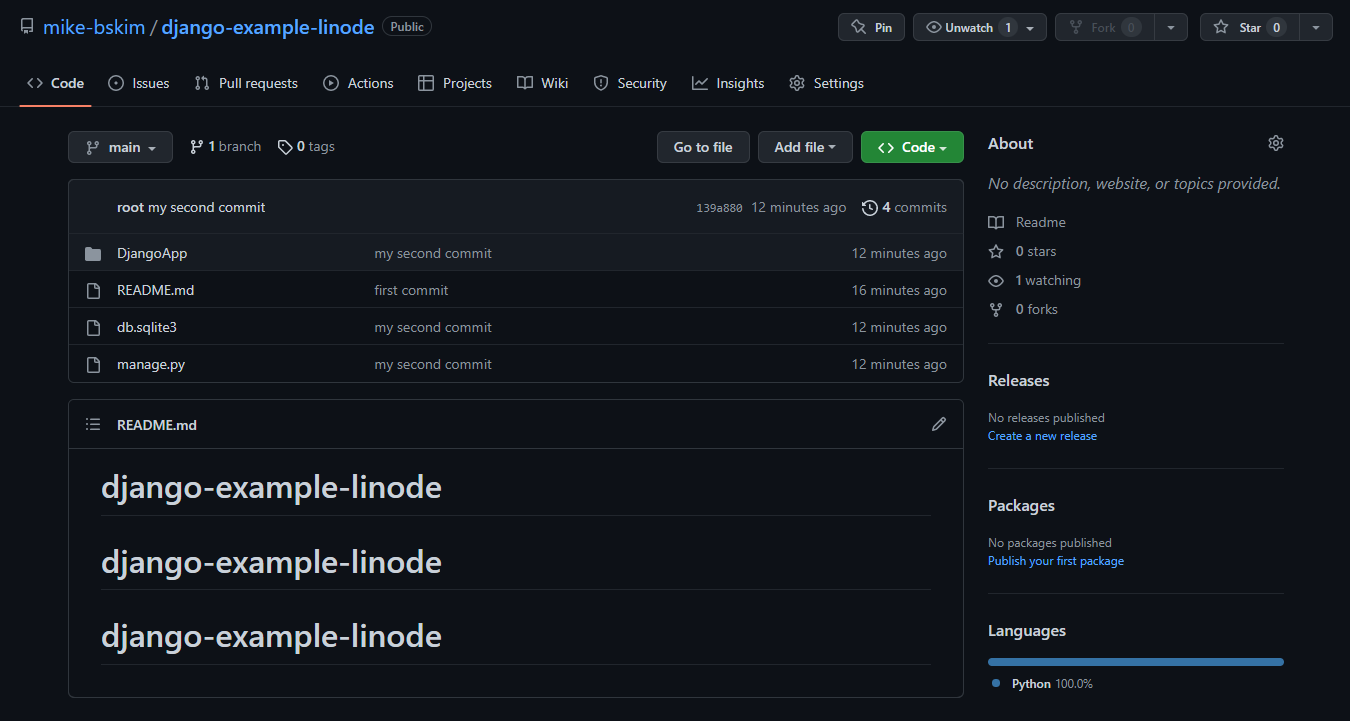
Task: Open README table of contents list icon
Action: [x=93, y=424]
